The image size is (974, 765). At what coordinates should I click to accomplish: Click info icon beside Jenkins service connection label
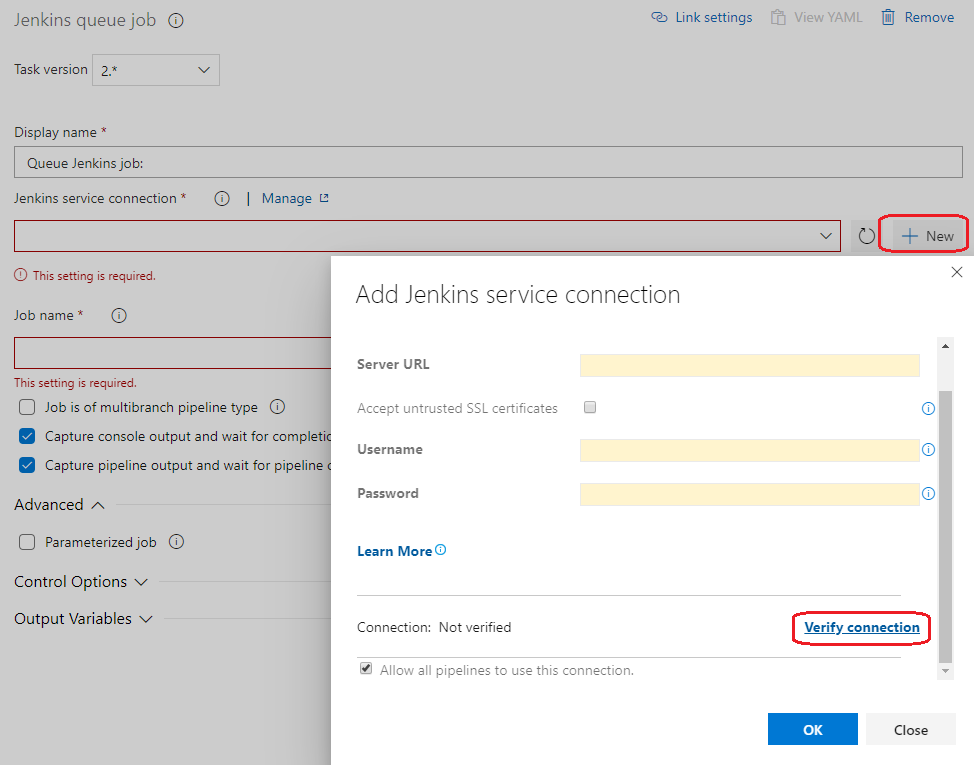tap(222, 198)
